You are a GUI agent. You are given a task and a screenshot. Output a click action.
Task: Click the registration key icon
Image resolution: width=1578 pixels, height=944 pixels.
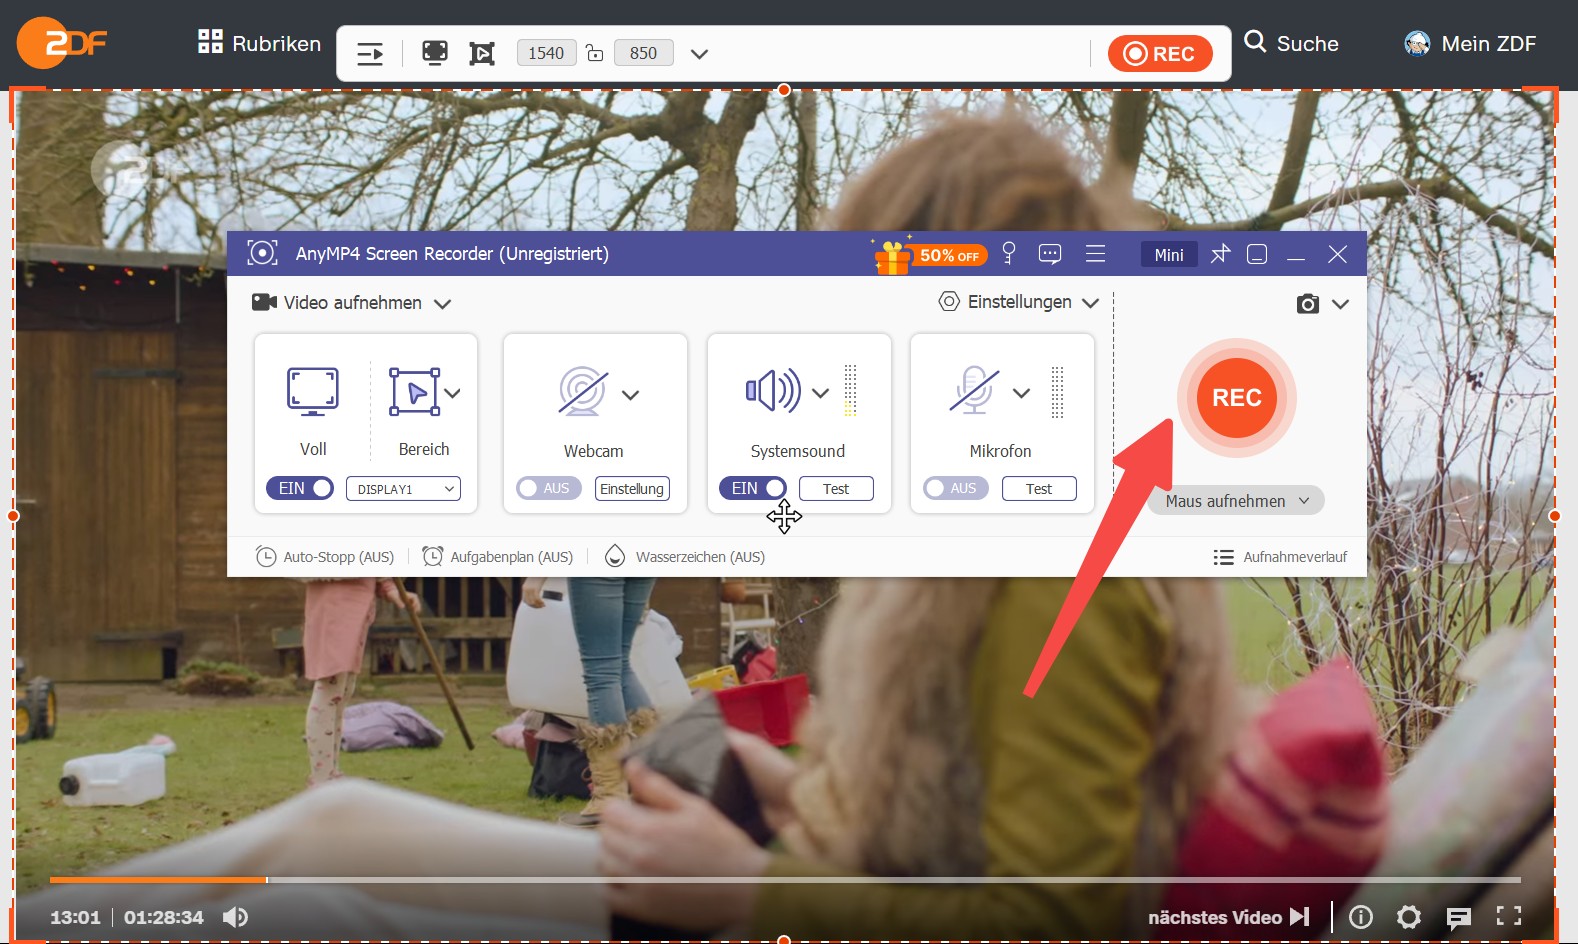(1009, 253)
